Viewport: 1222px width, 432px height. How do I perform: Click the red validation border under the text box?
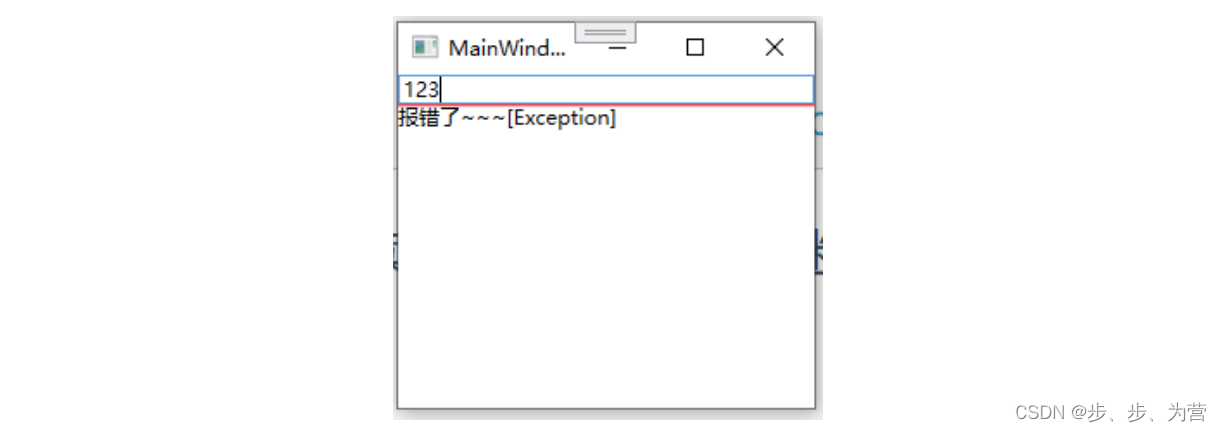point(606,104)
